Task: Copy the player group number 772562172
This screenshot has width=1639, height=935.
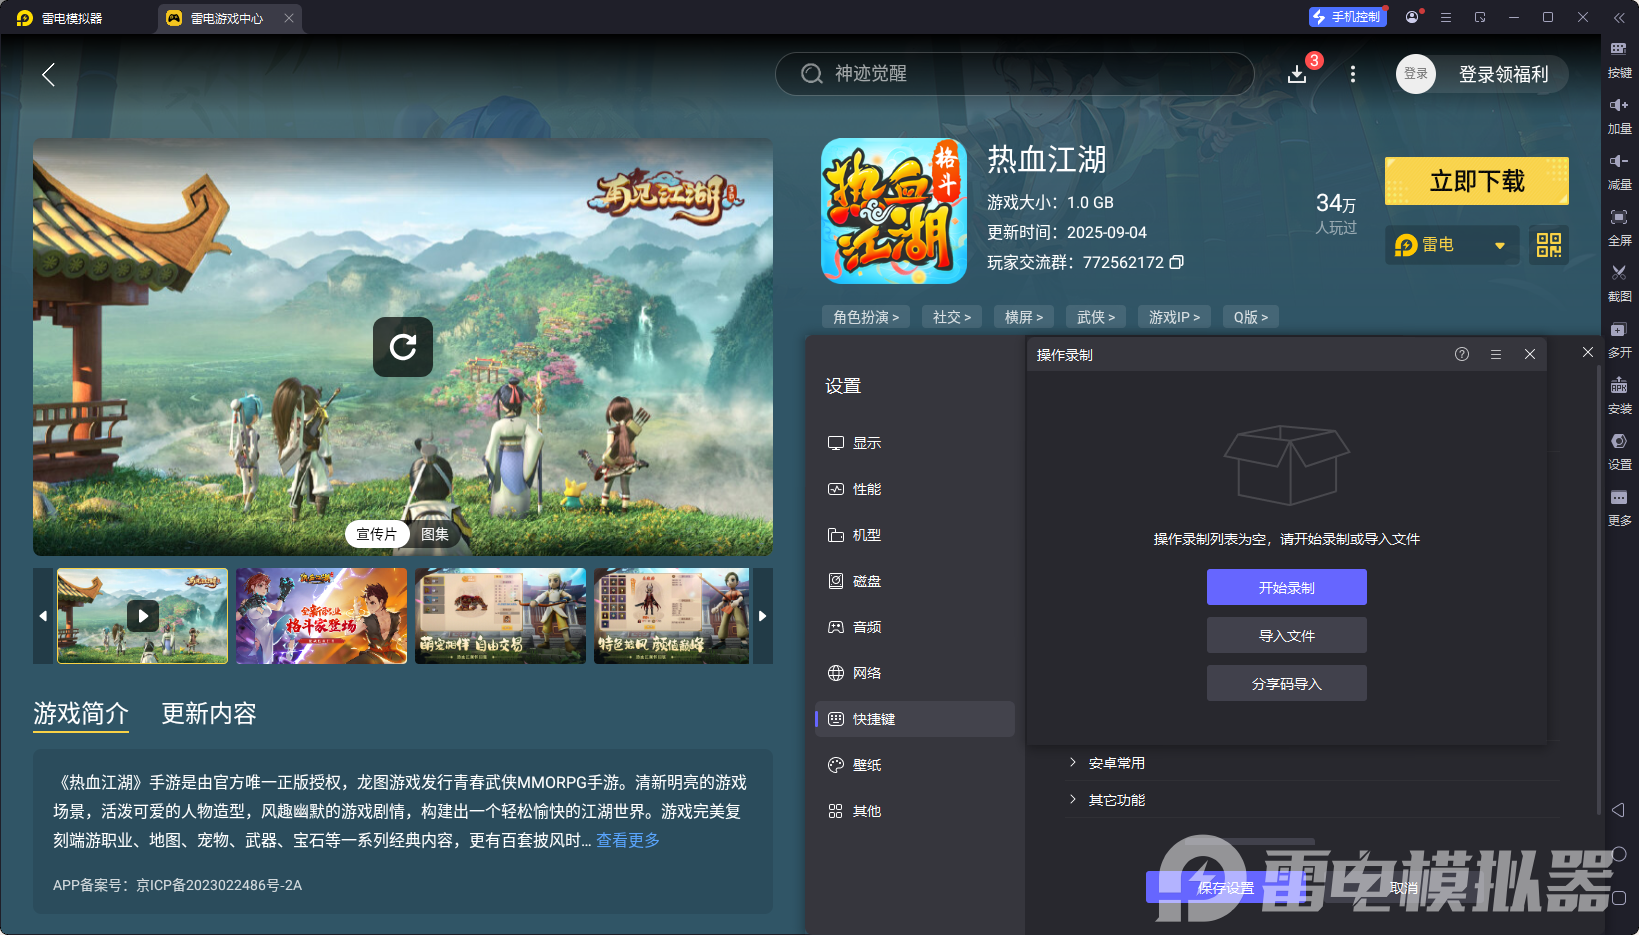Action: tap(1177, 262)
